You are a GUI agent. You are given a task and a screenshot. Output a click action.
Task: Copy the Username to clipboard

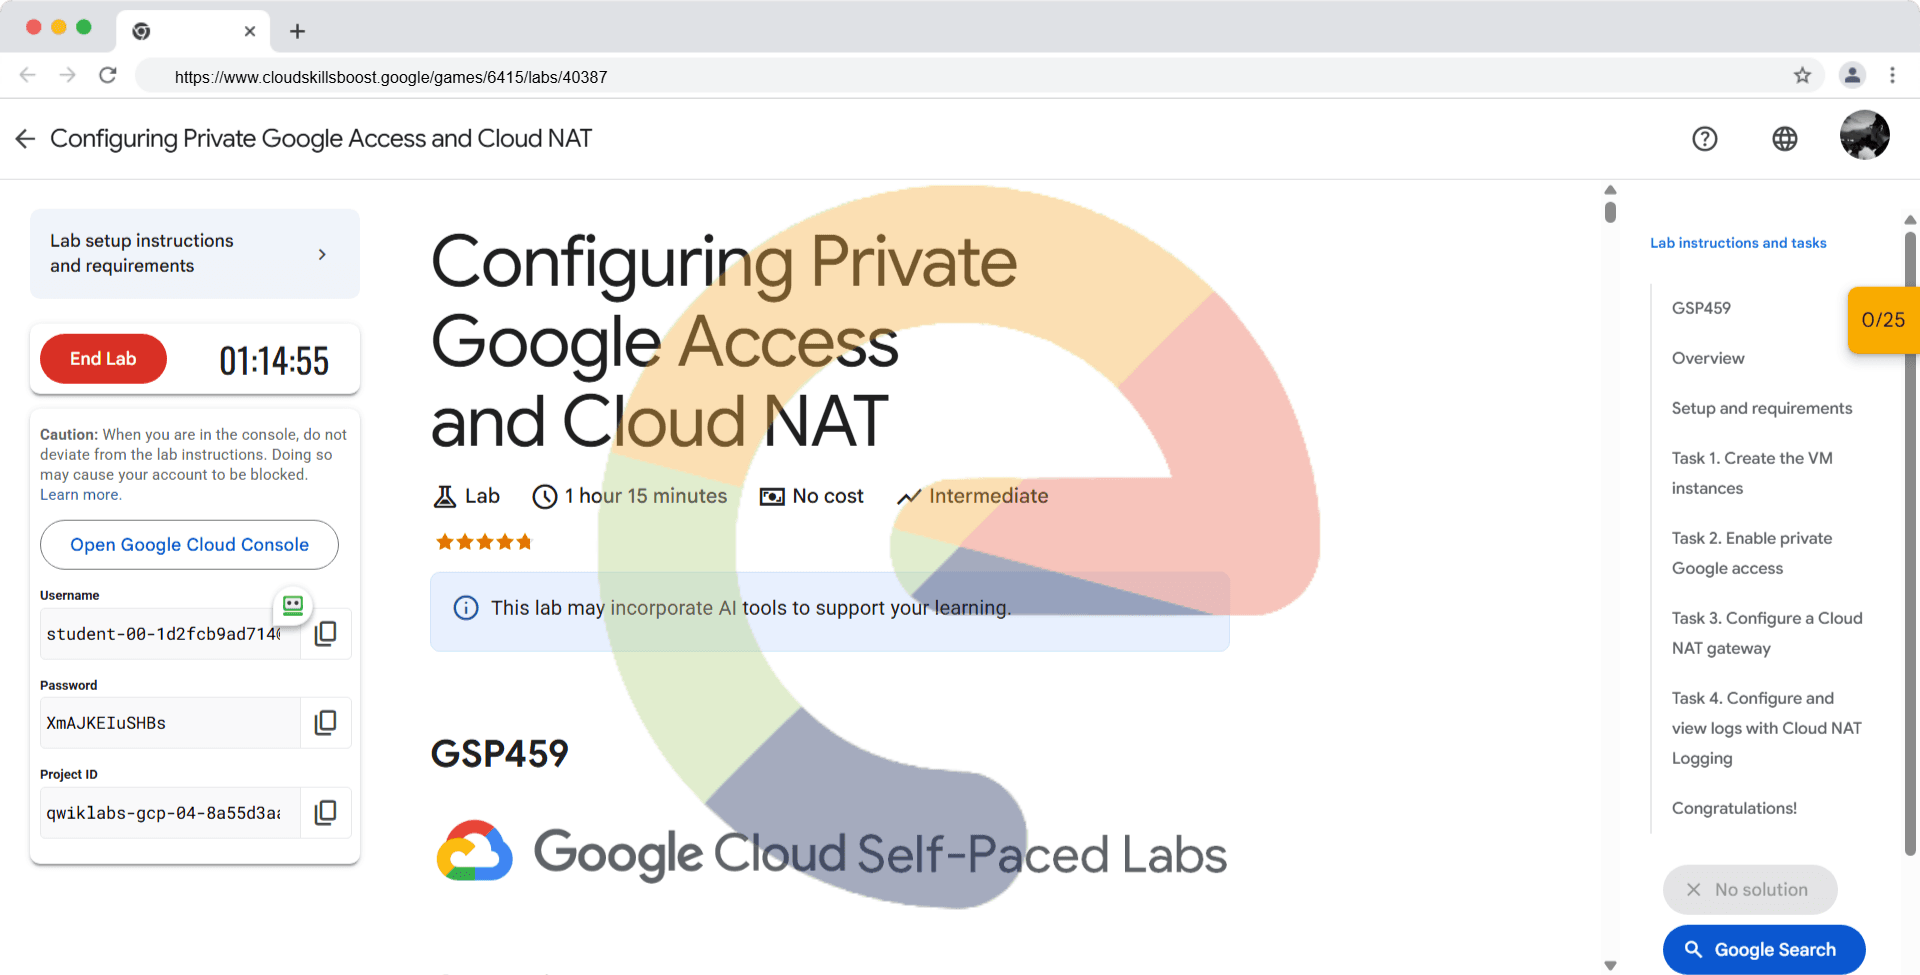(x=326, y=633)
